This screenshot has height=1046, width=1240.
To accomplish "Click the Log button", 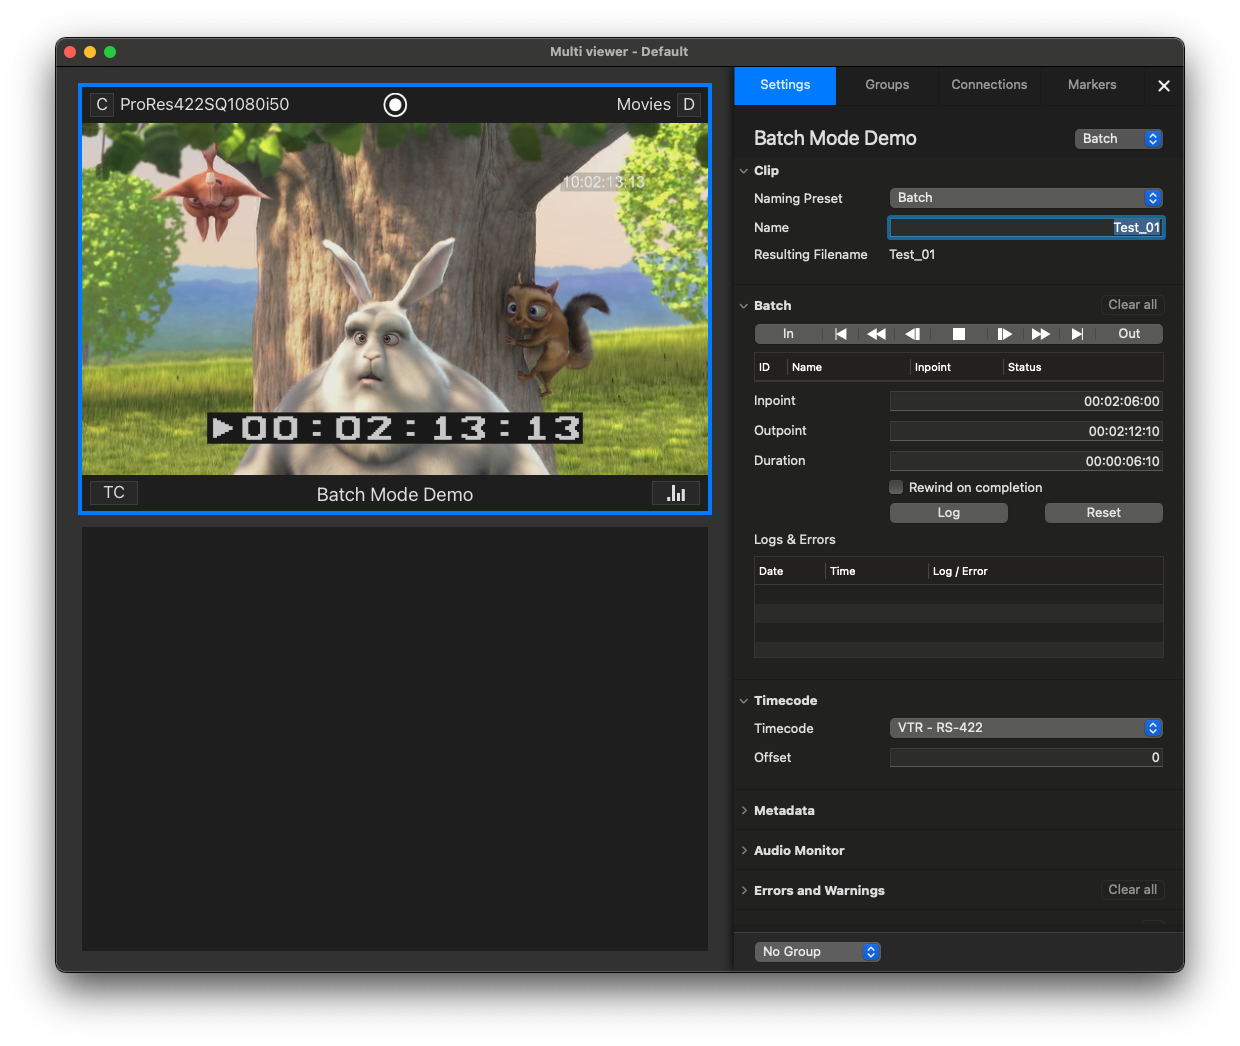I will pyautogui.click(x=949, y=513).
